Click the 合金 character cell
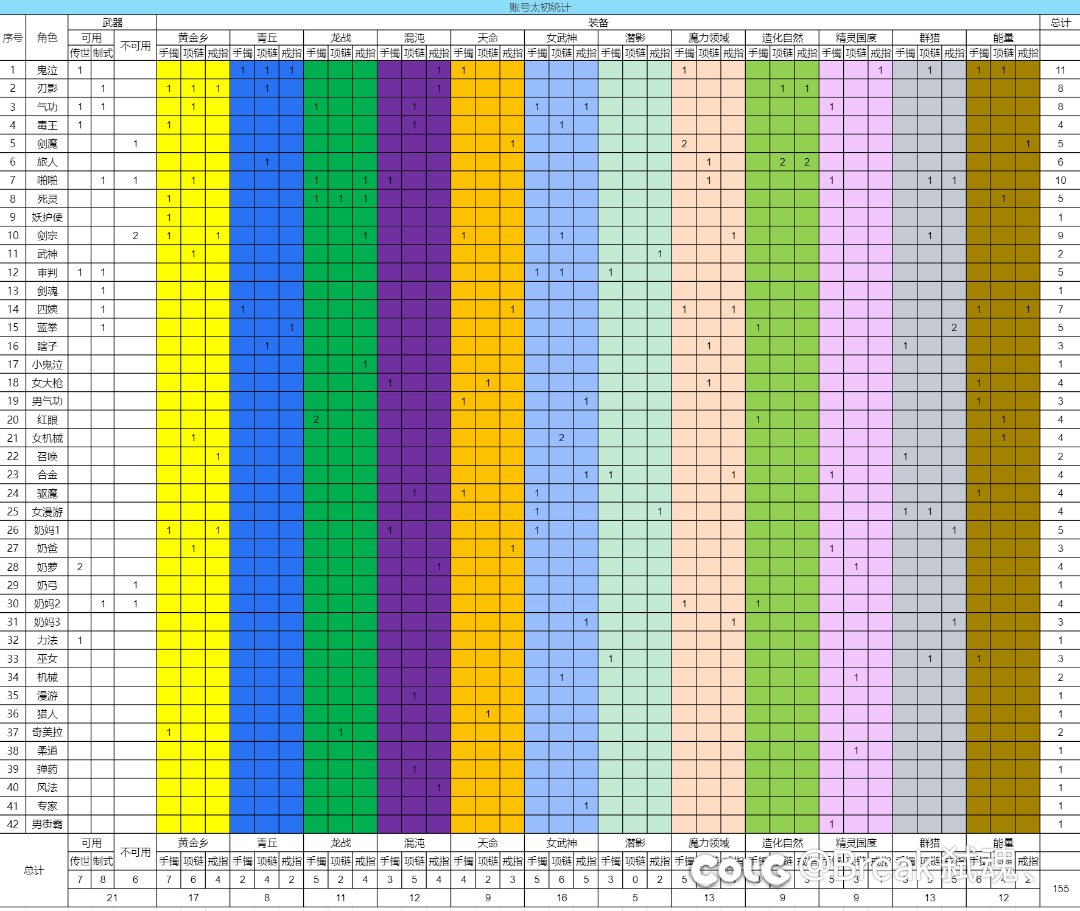The height and width of the screenshot is (911, 1080). [x=47, y=474]
